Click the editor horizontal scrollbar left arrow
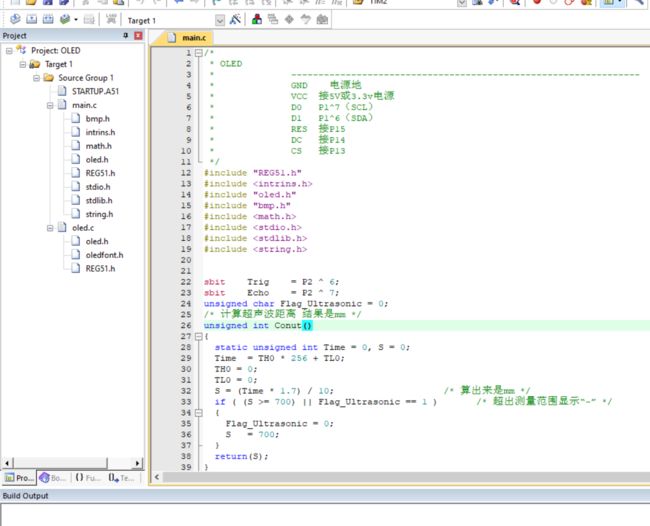 pyautogui.click(x=157, y=477)
